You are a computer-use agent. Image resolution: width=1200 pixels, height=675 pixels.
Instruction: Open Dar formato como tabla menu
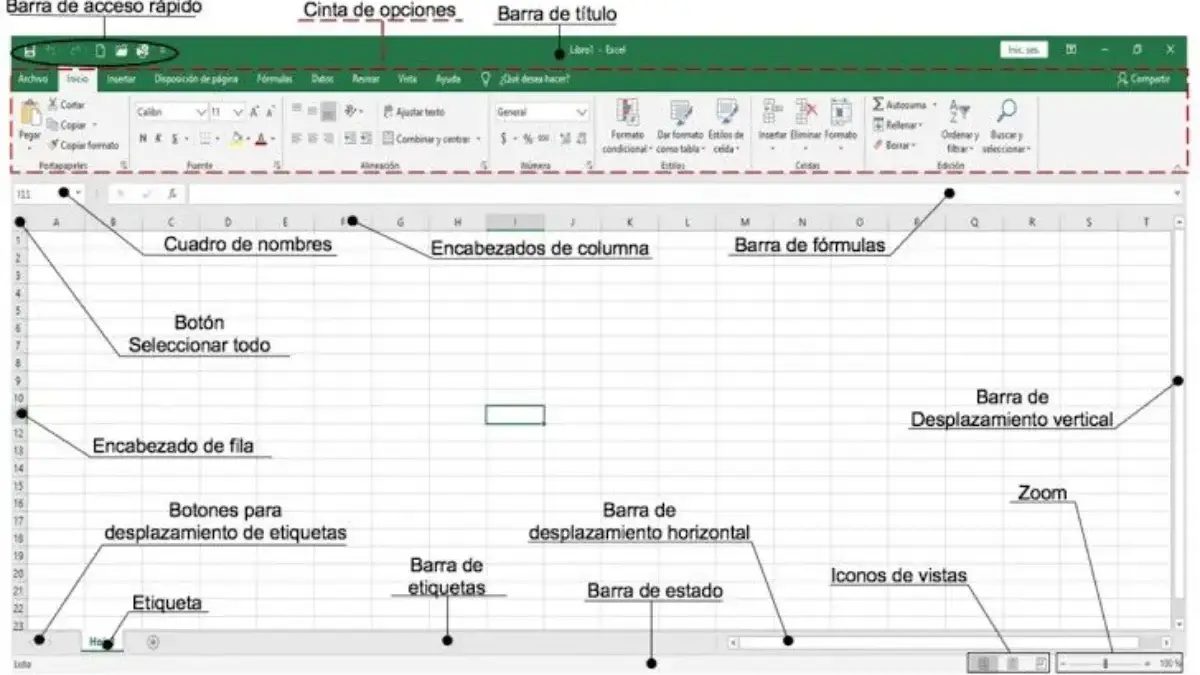[x=680, y=125]
